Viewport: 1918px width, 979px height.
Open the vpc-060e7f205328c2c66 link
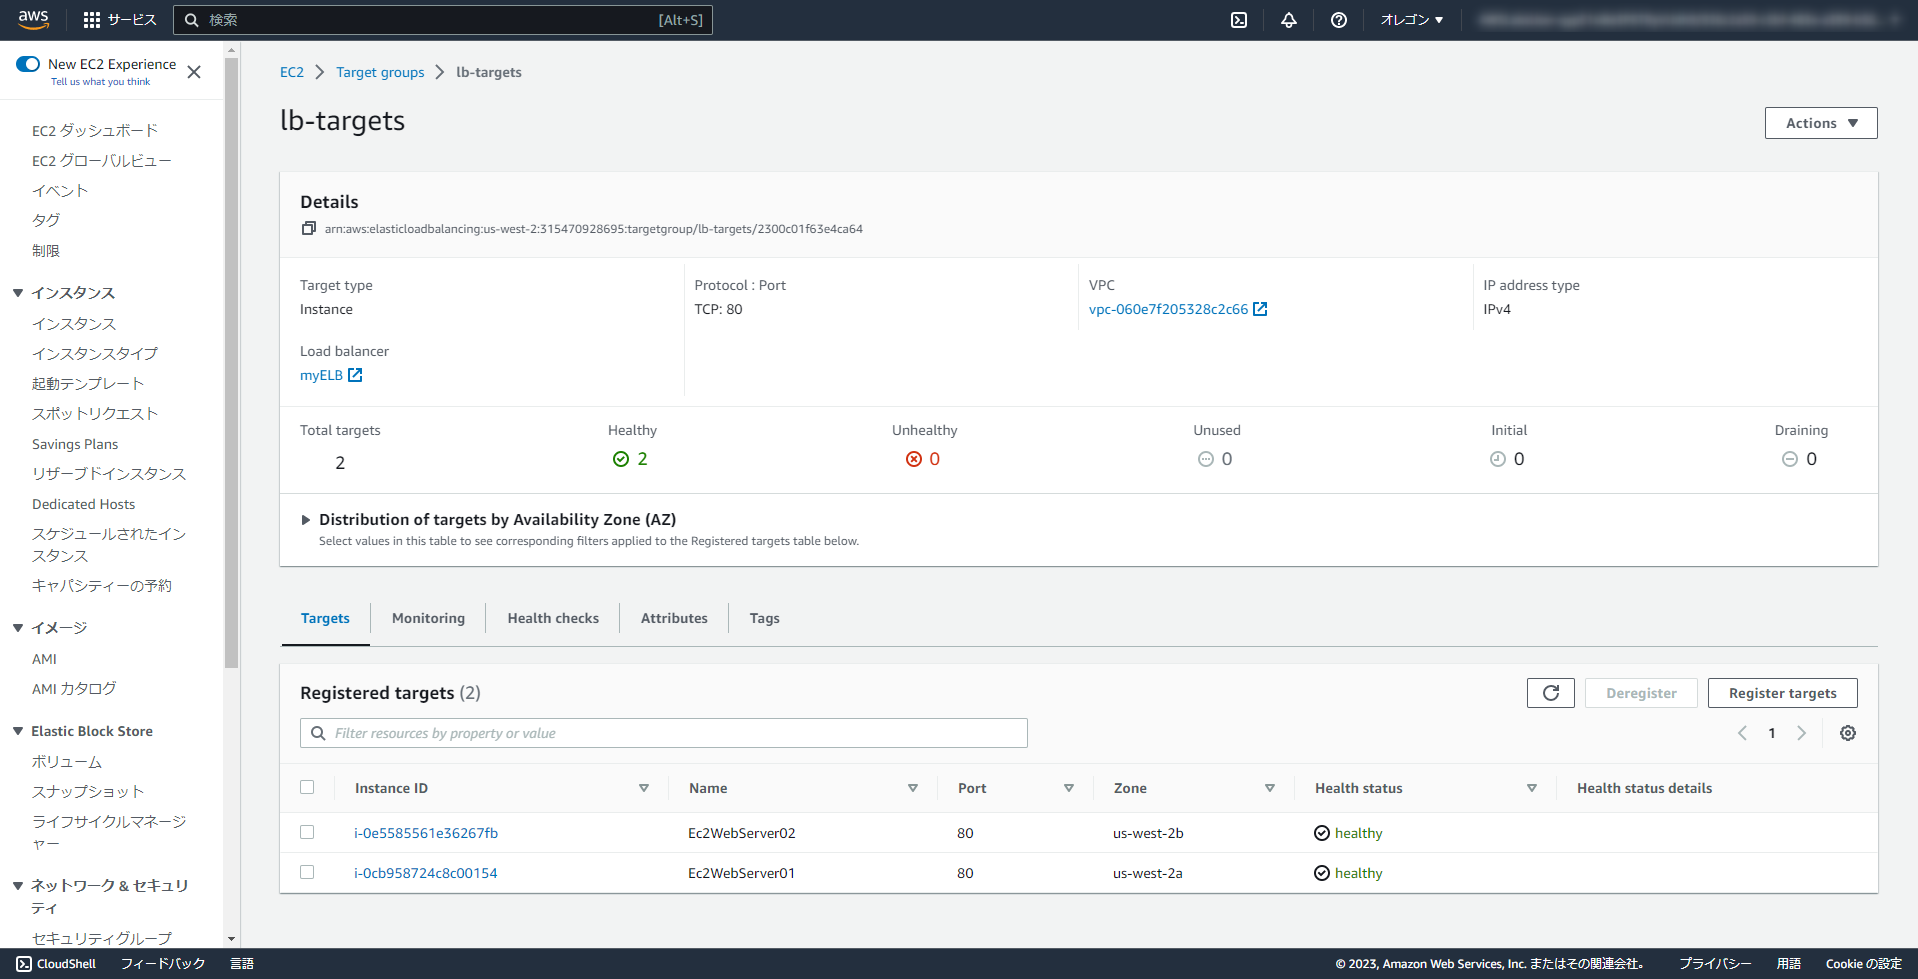click(1168, 309)
